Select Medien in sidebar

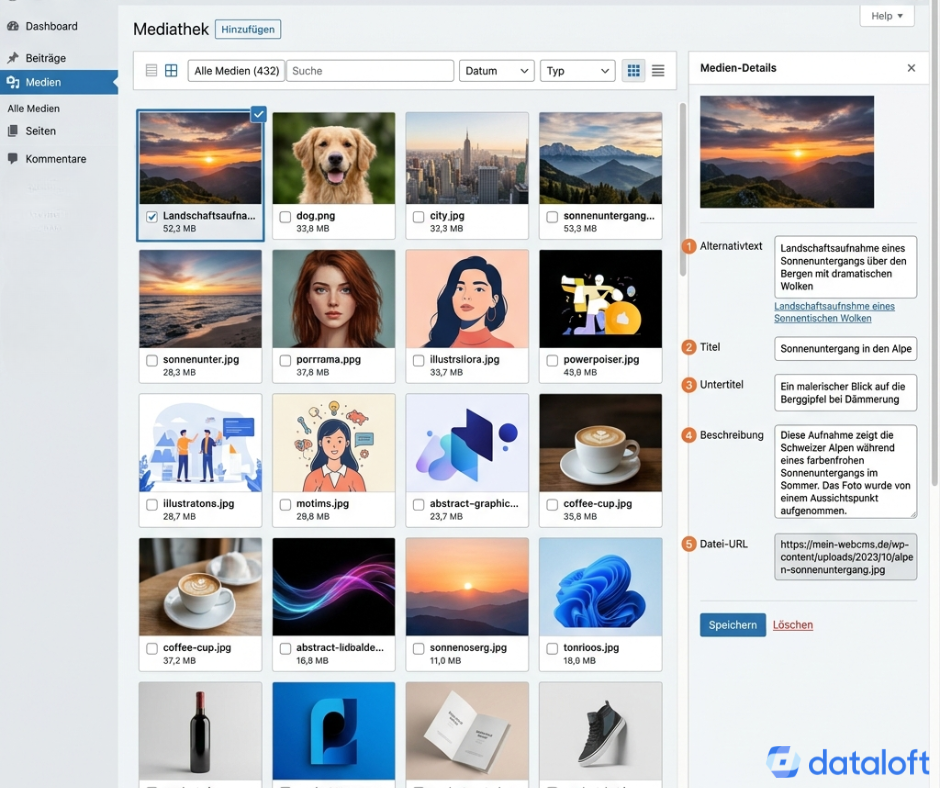(x=43, y=82)
